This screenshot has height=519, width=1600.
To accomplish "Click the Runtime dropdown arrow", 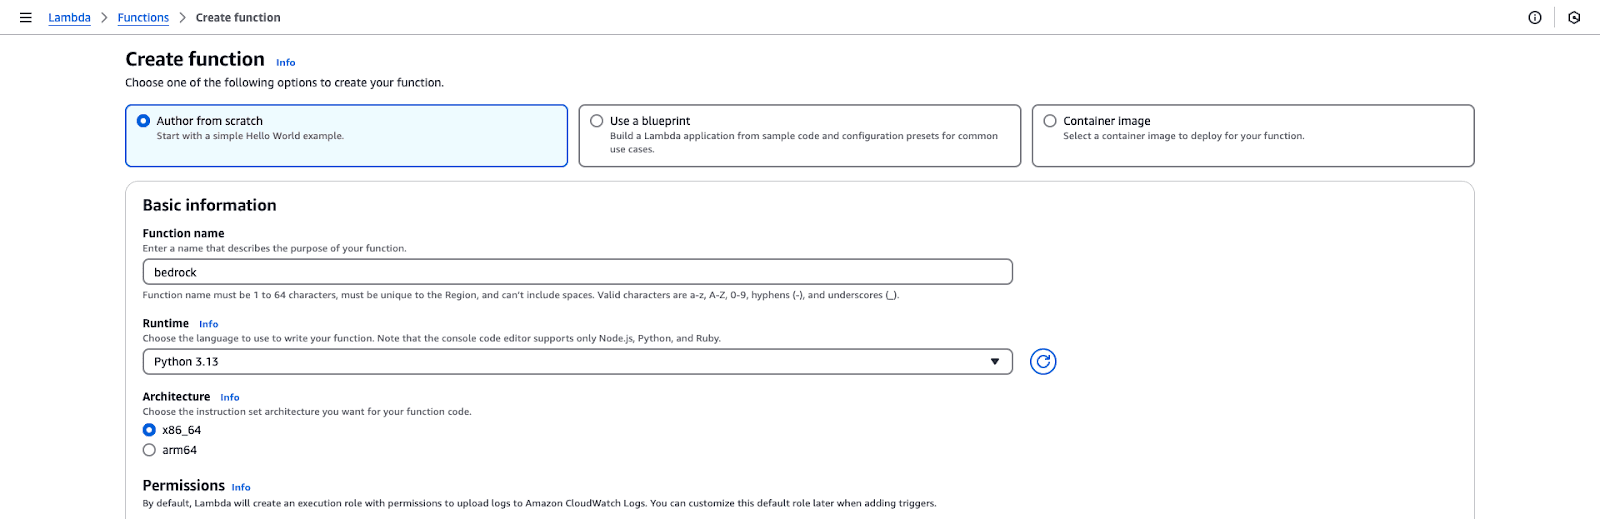I will coord(995,362).
